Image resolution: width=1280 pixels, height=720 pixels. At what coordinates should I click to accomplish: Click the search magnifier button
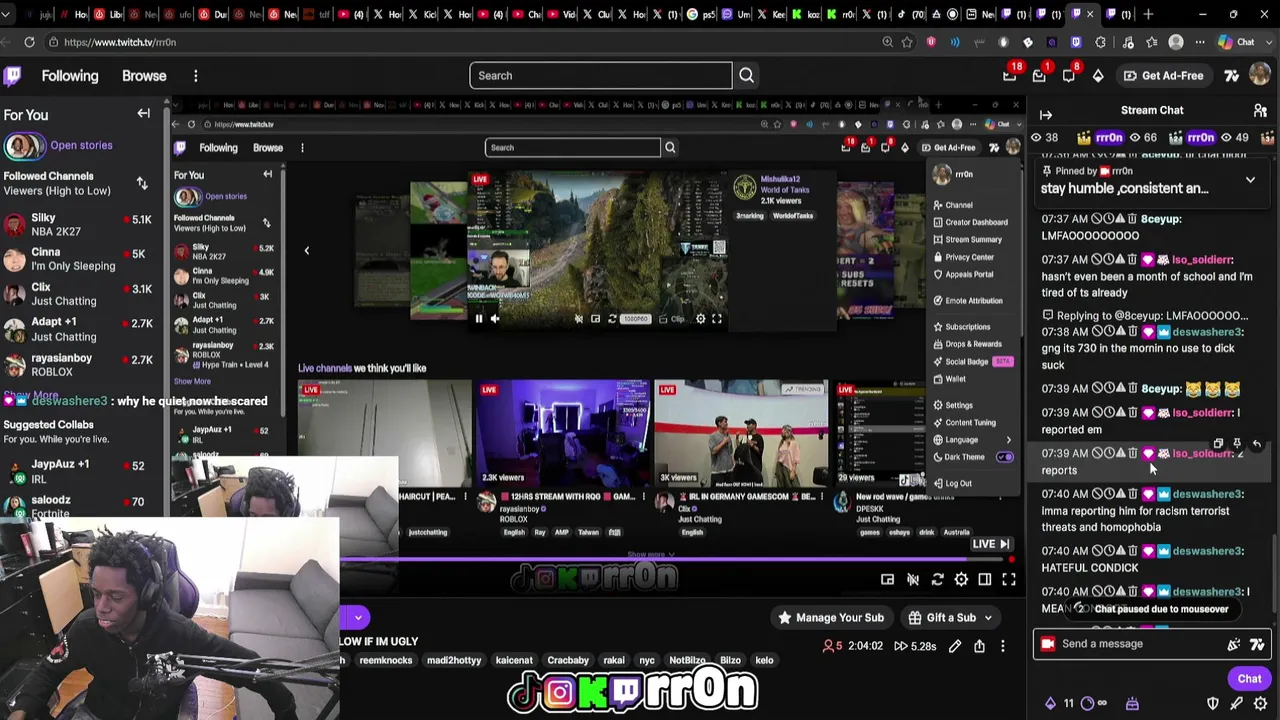pos(746,76)
